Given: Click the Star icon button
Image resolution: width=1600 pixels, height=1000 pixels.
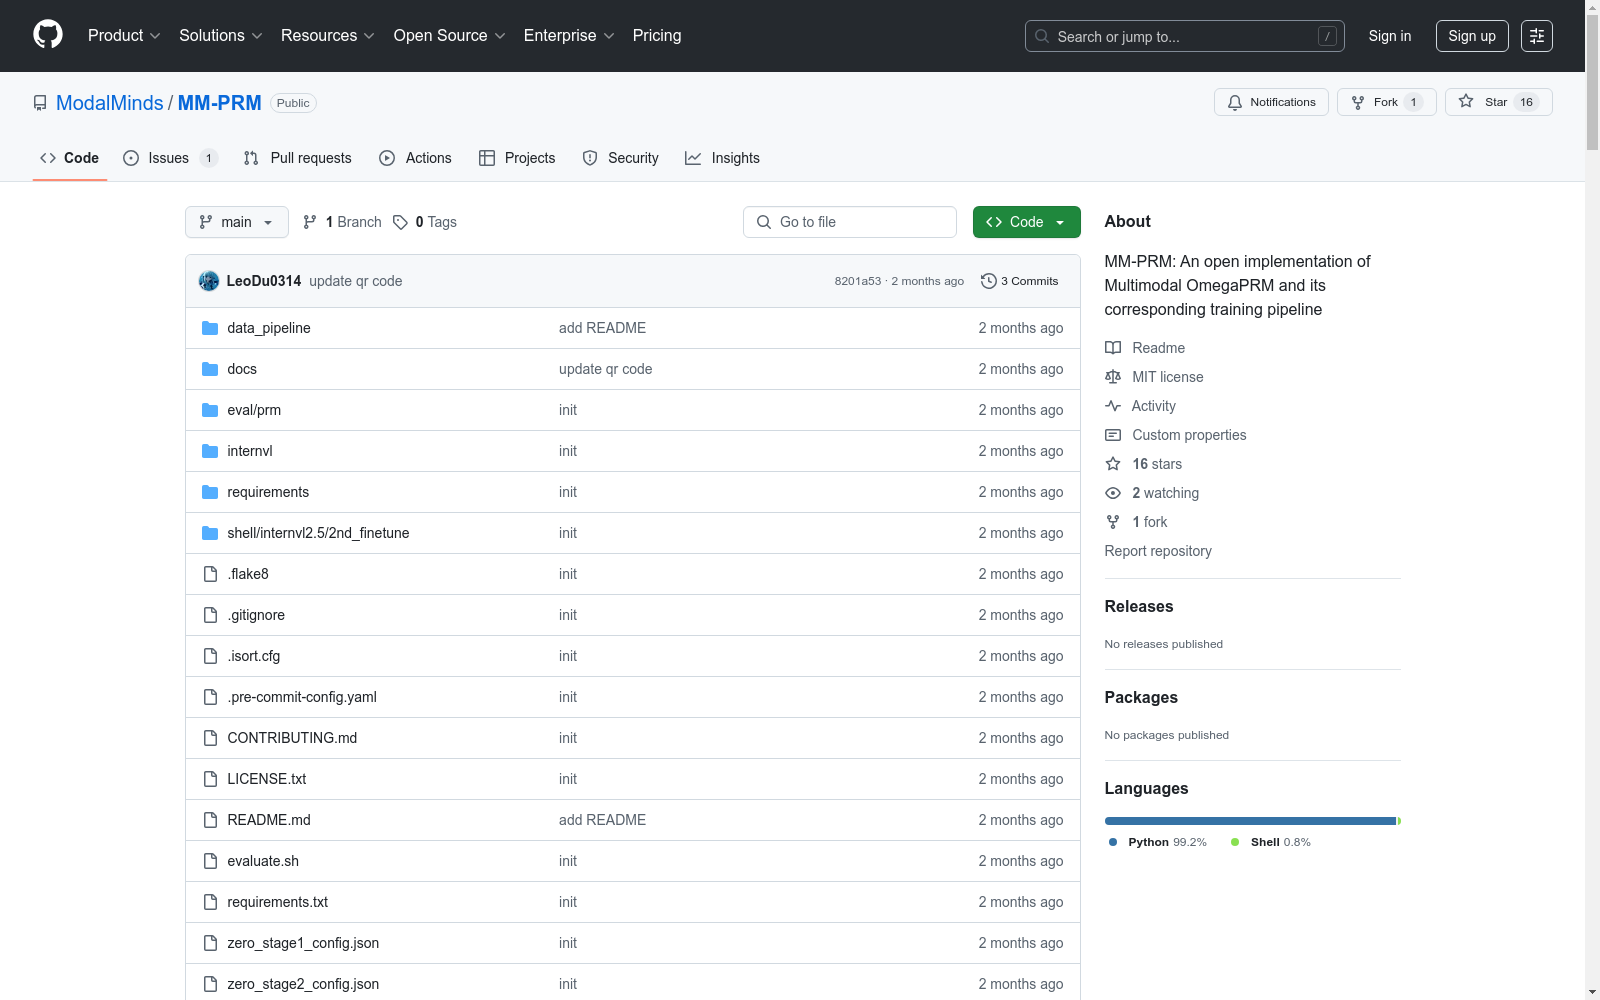Looking at the screenshot, I should 1466,102.
